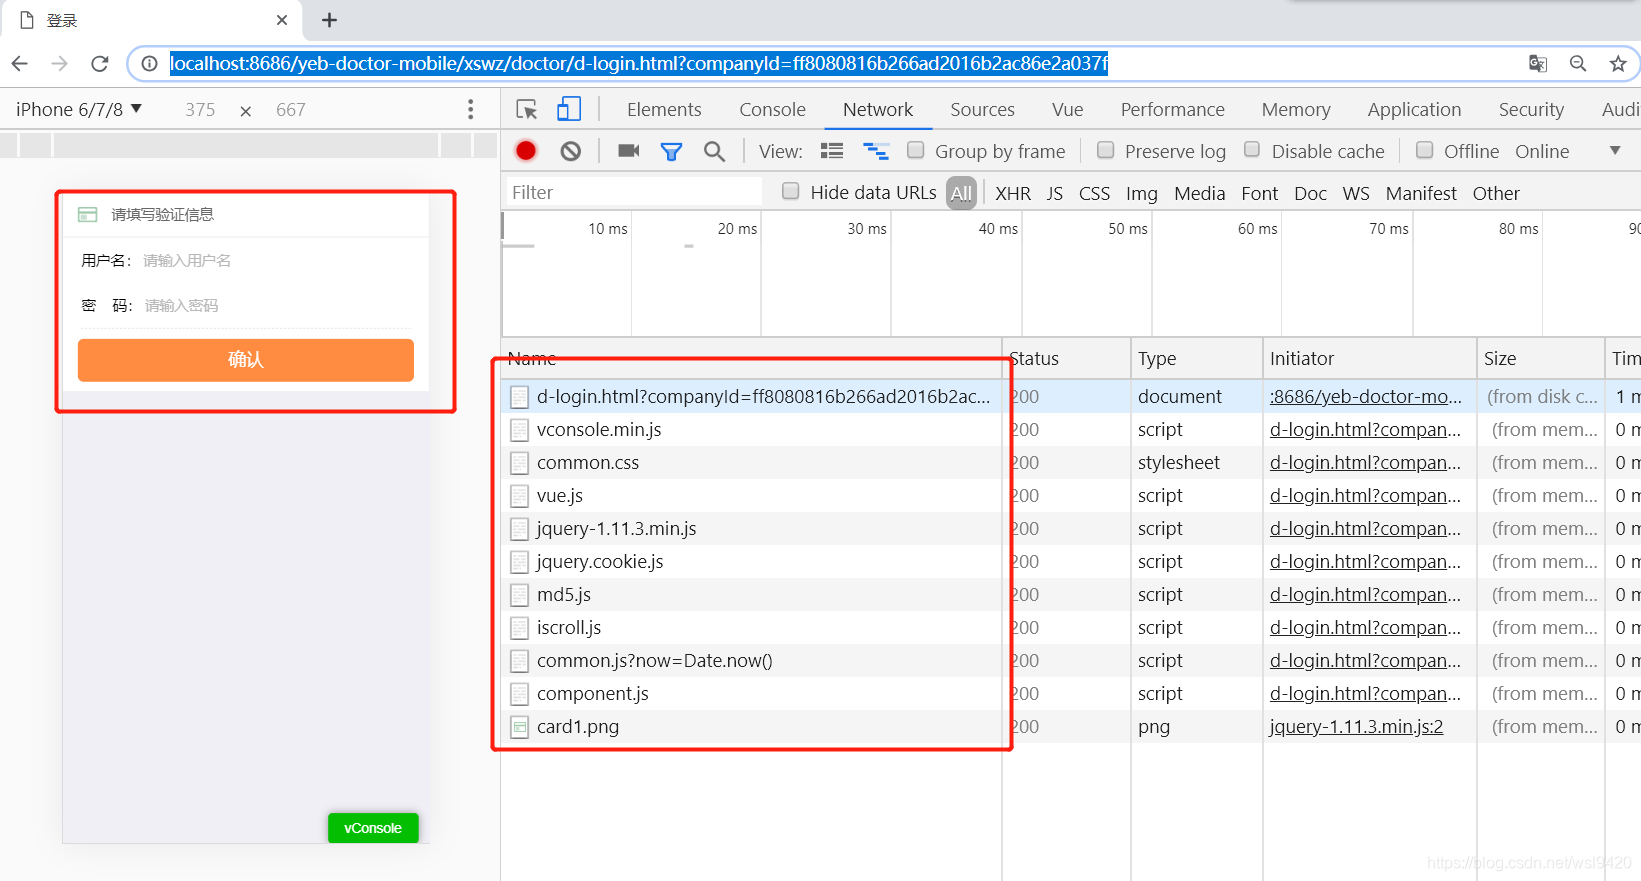
Task: Enable Group by frame checkbox
Action: tap(915, 150)
